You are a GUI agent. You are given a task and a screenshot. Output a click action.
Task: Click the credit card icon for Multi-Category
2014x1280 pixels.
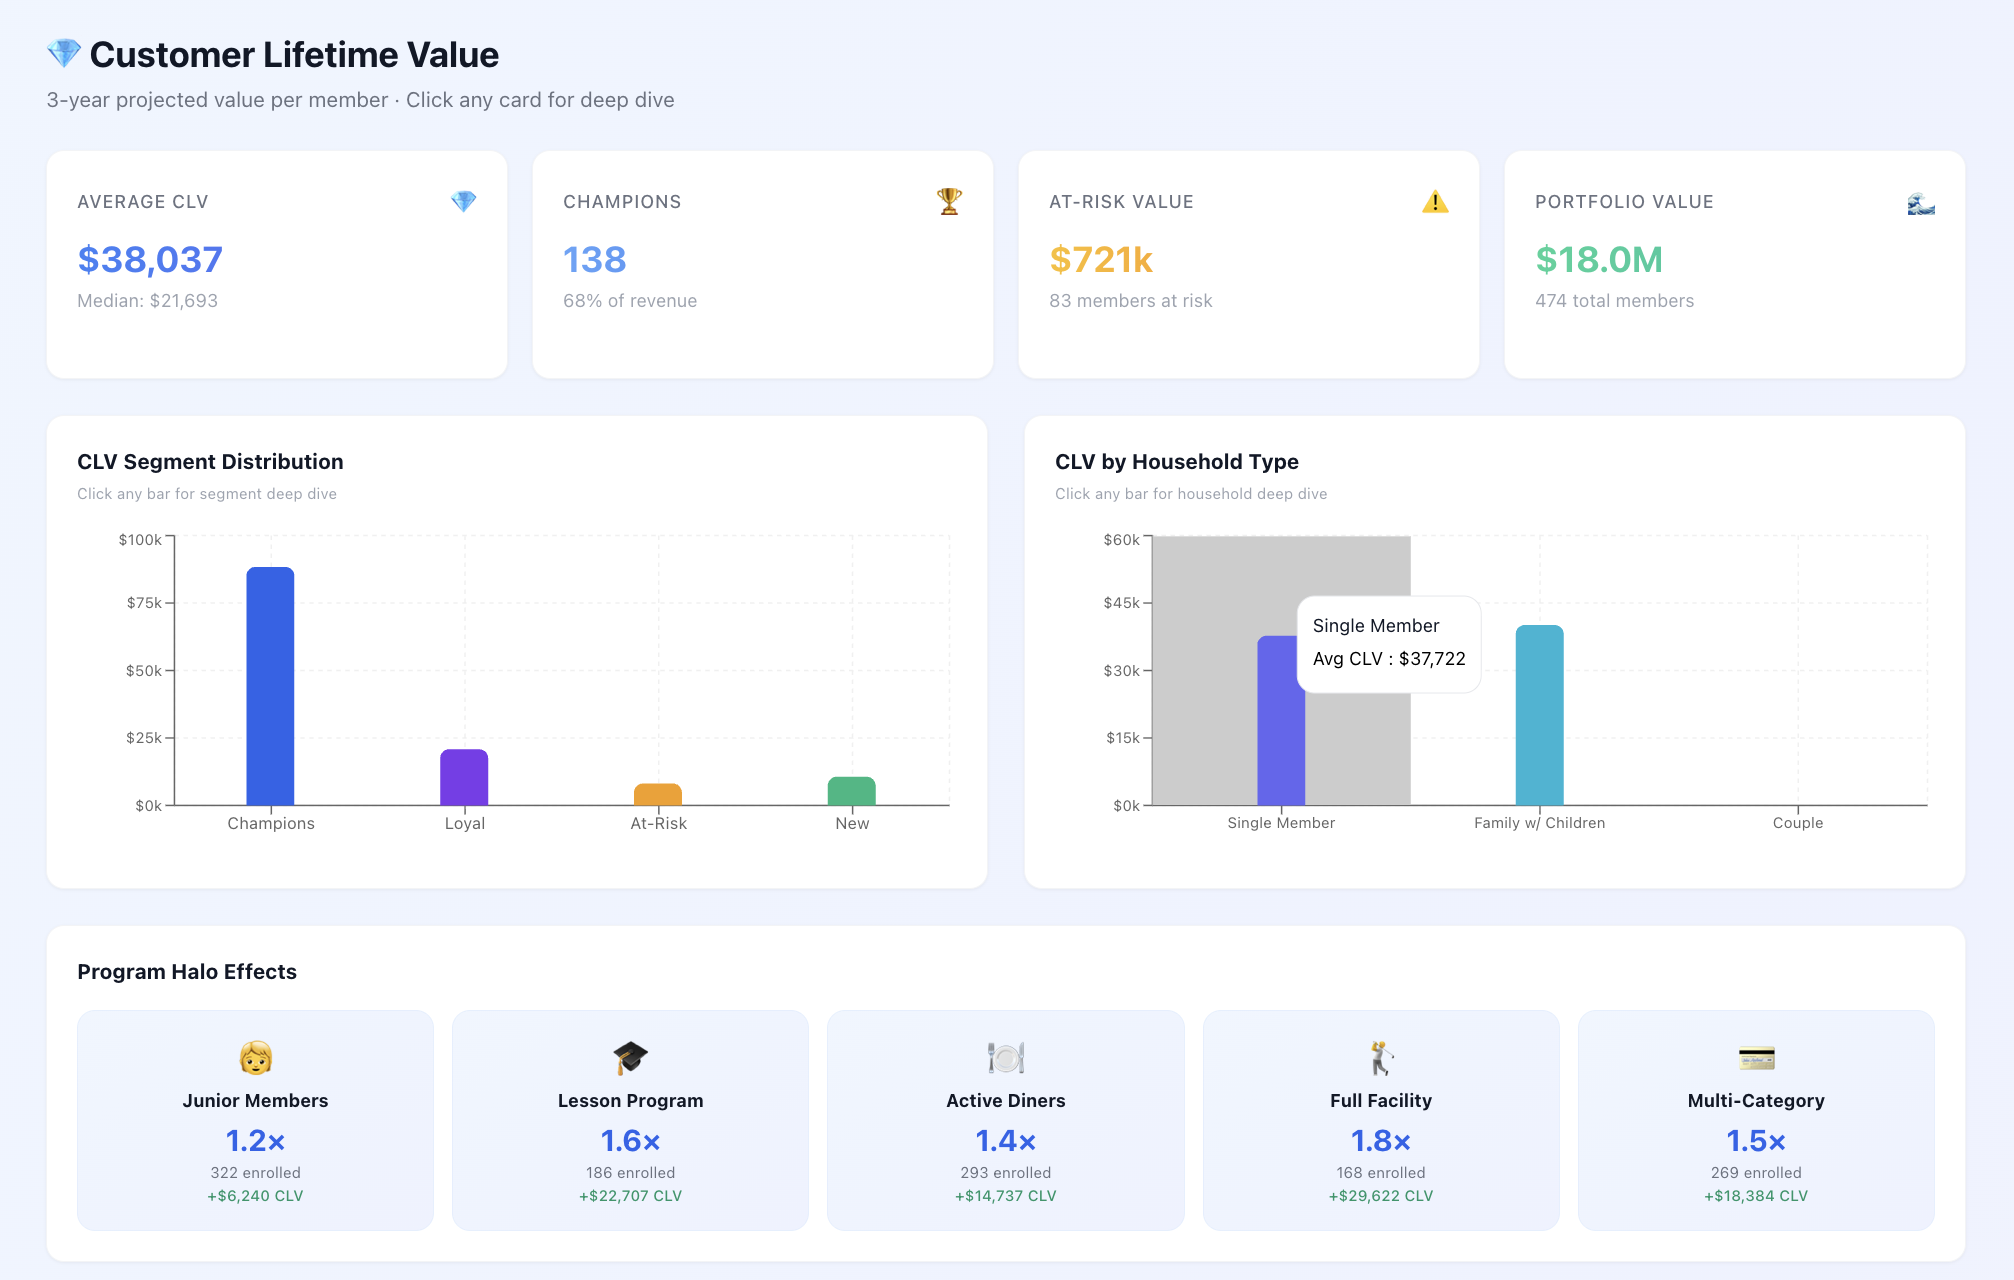[x=1755, y=1058]
